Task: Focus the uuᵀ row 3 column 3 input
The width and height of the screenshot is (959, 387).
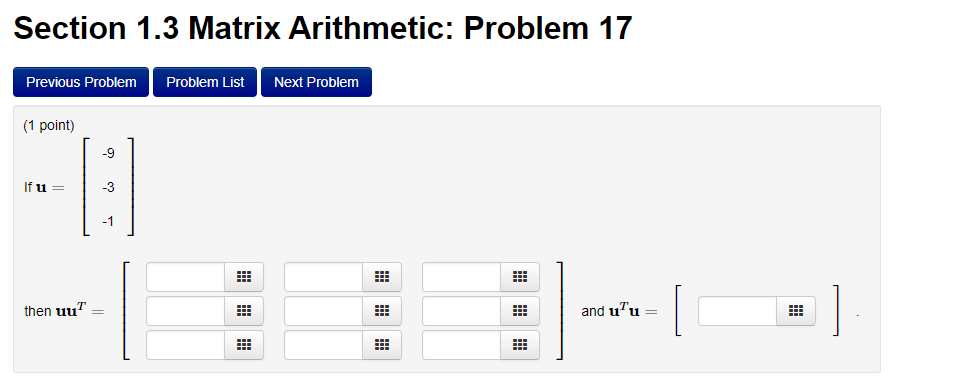Action: 462,345
